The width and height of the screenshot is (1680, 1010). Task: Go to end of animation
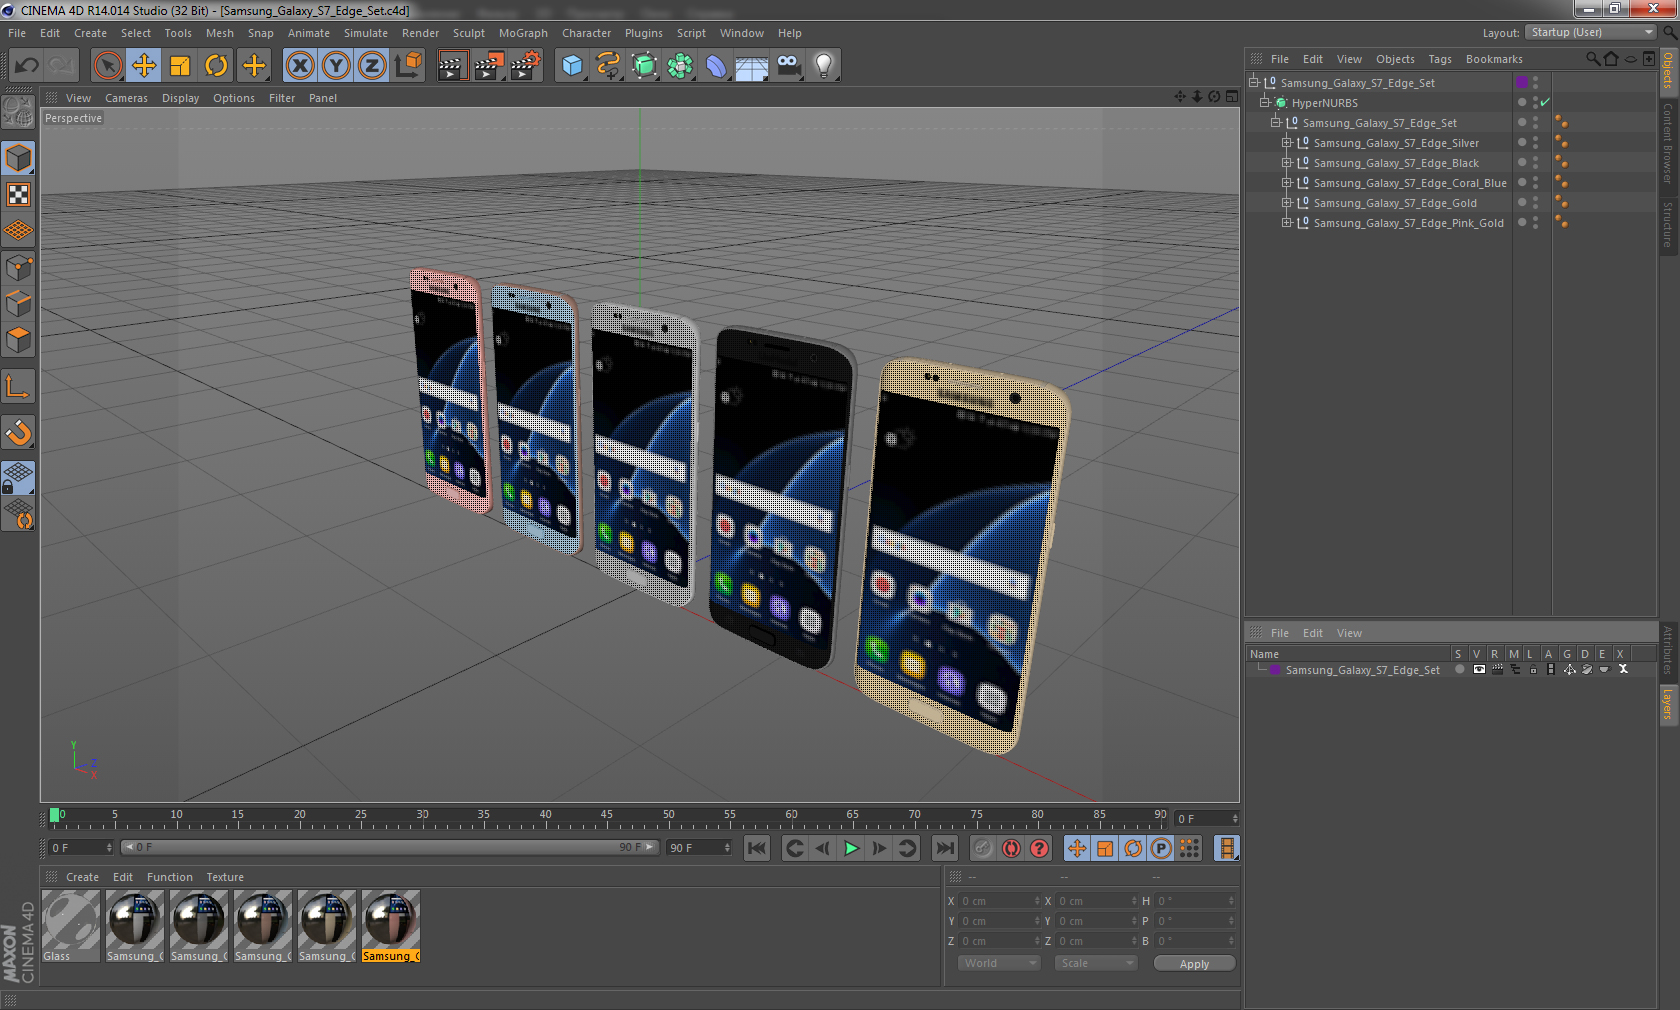point(944,848)
